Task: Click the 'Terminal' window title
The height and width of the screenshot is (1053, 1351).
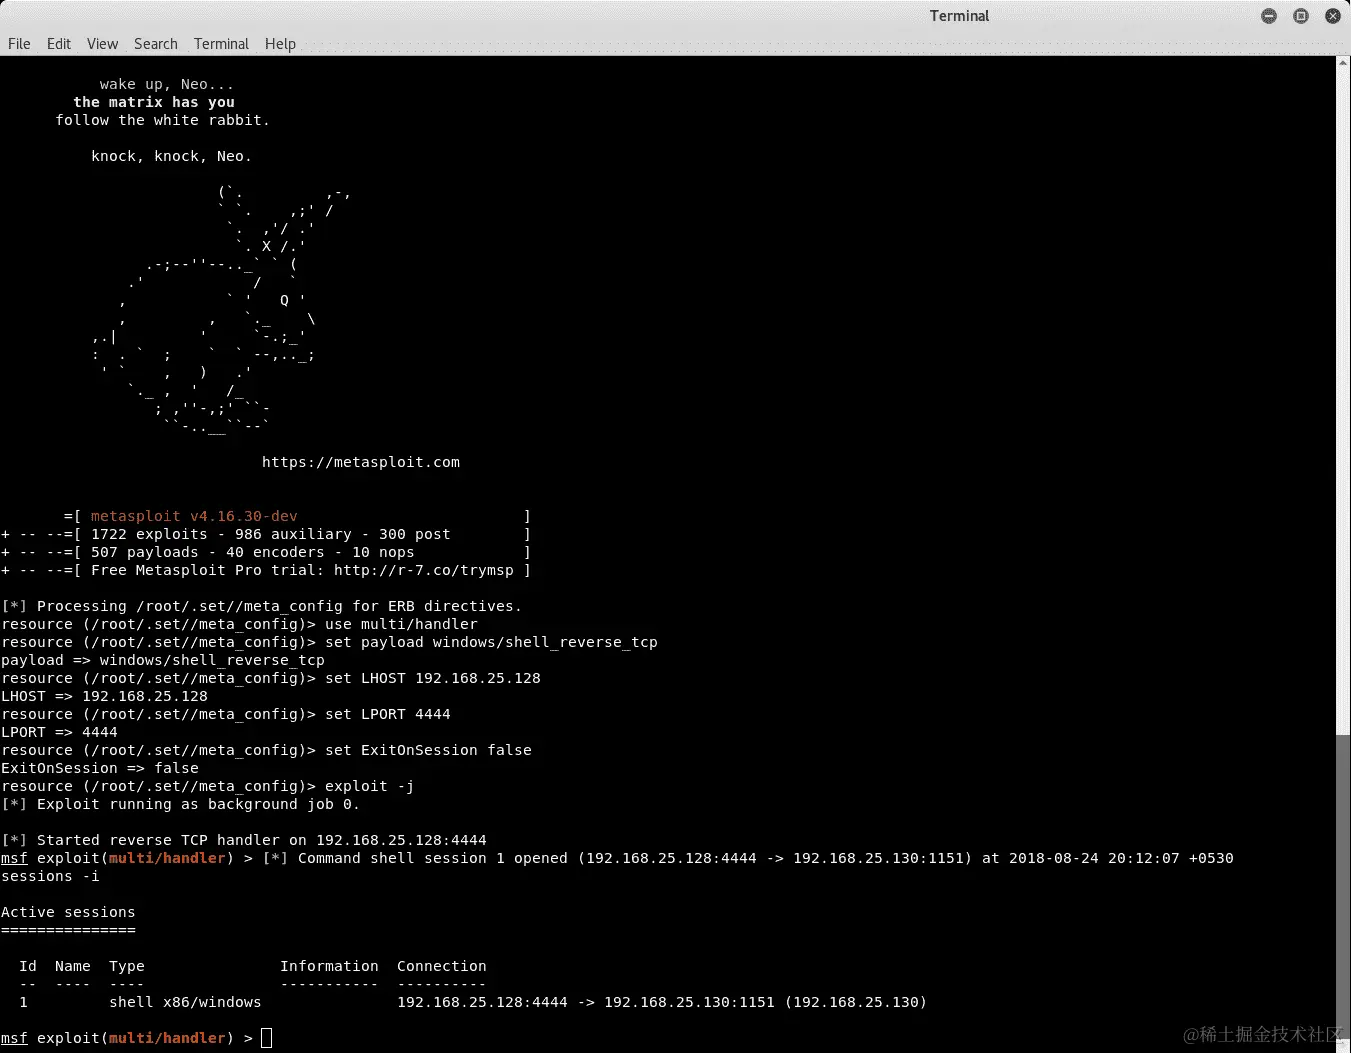Action: point(959,16)
